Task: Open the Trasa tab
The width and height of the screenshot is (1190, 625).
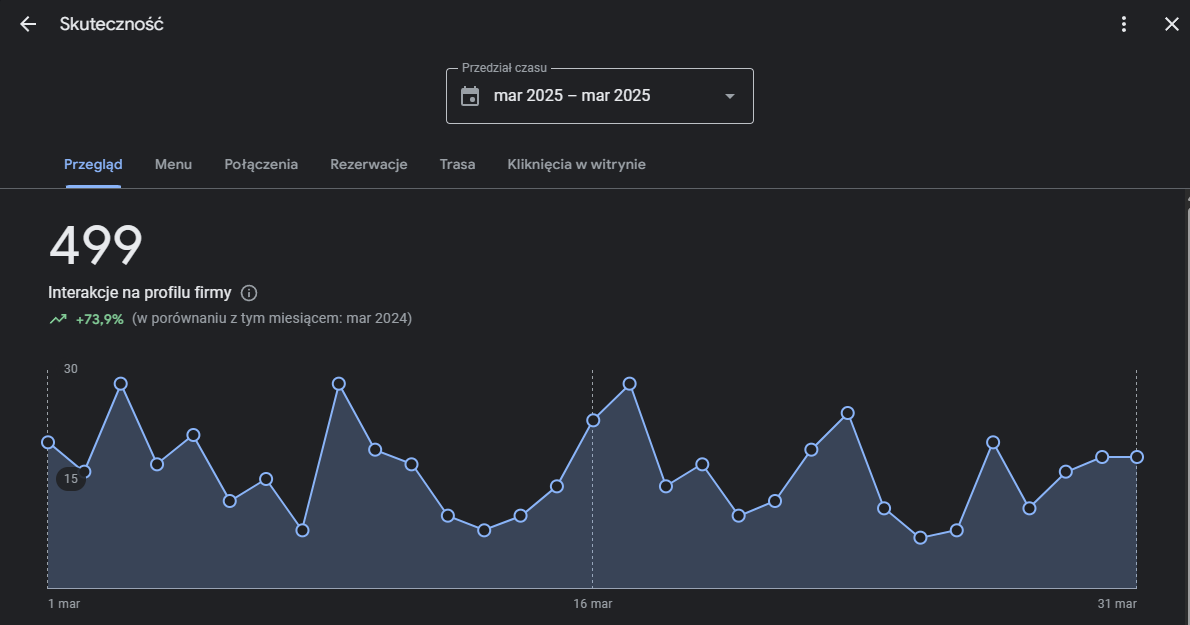Action: [458, 165]
